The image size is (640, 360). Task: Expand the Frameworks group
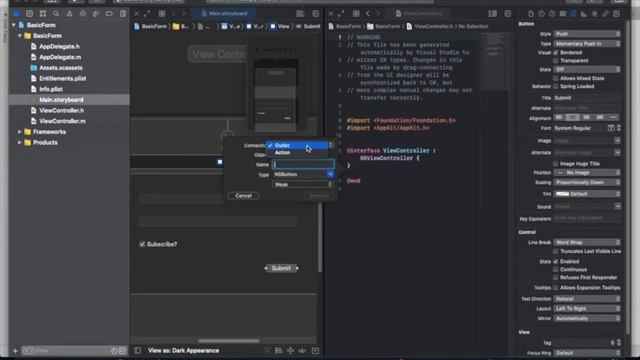pyautogui.click(x=20, y=132)
